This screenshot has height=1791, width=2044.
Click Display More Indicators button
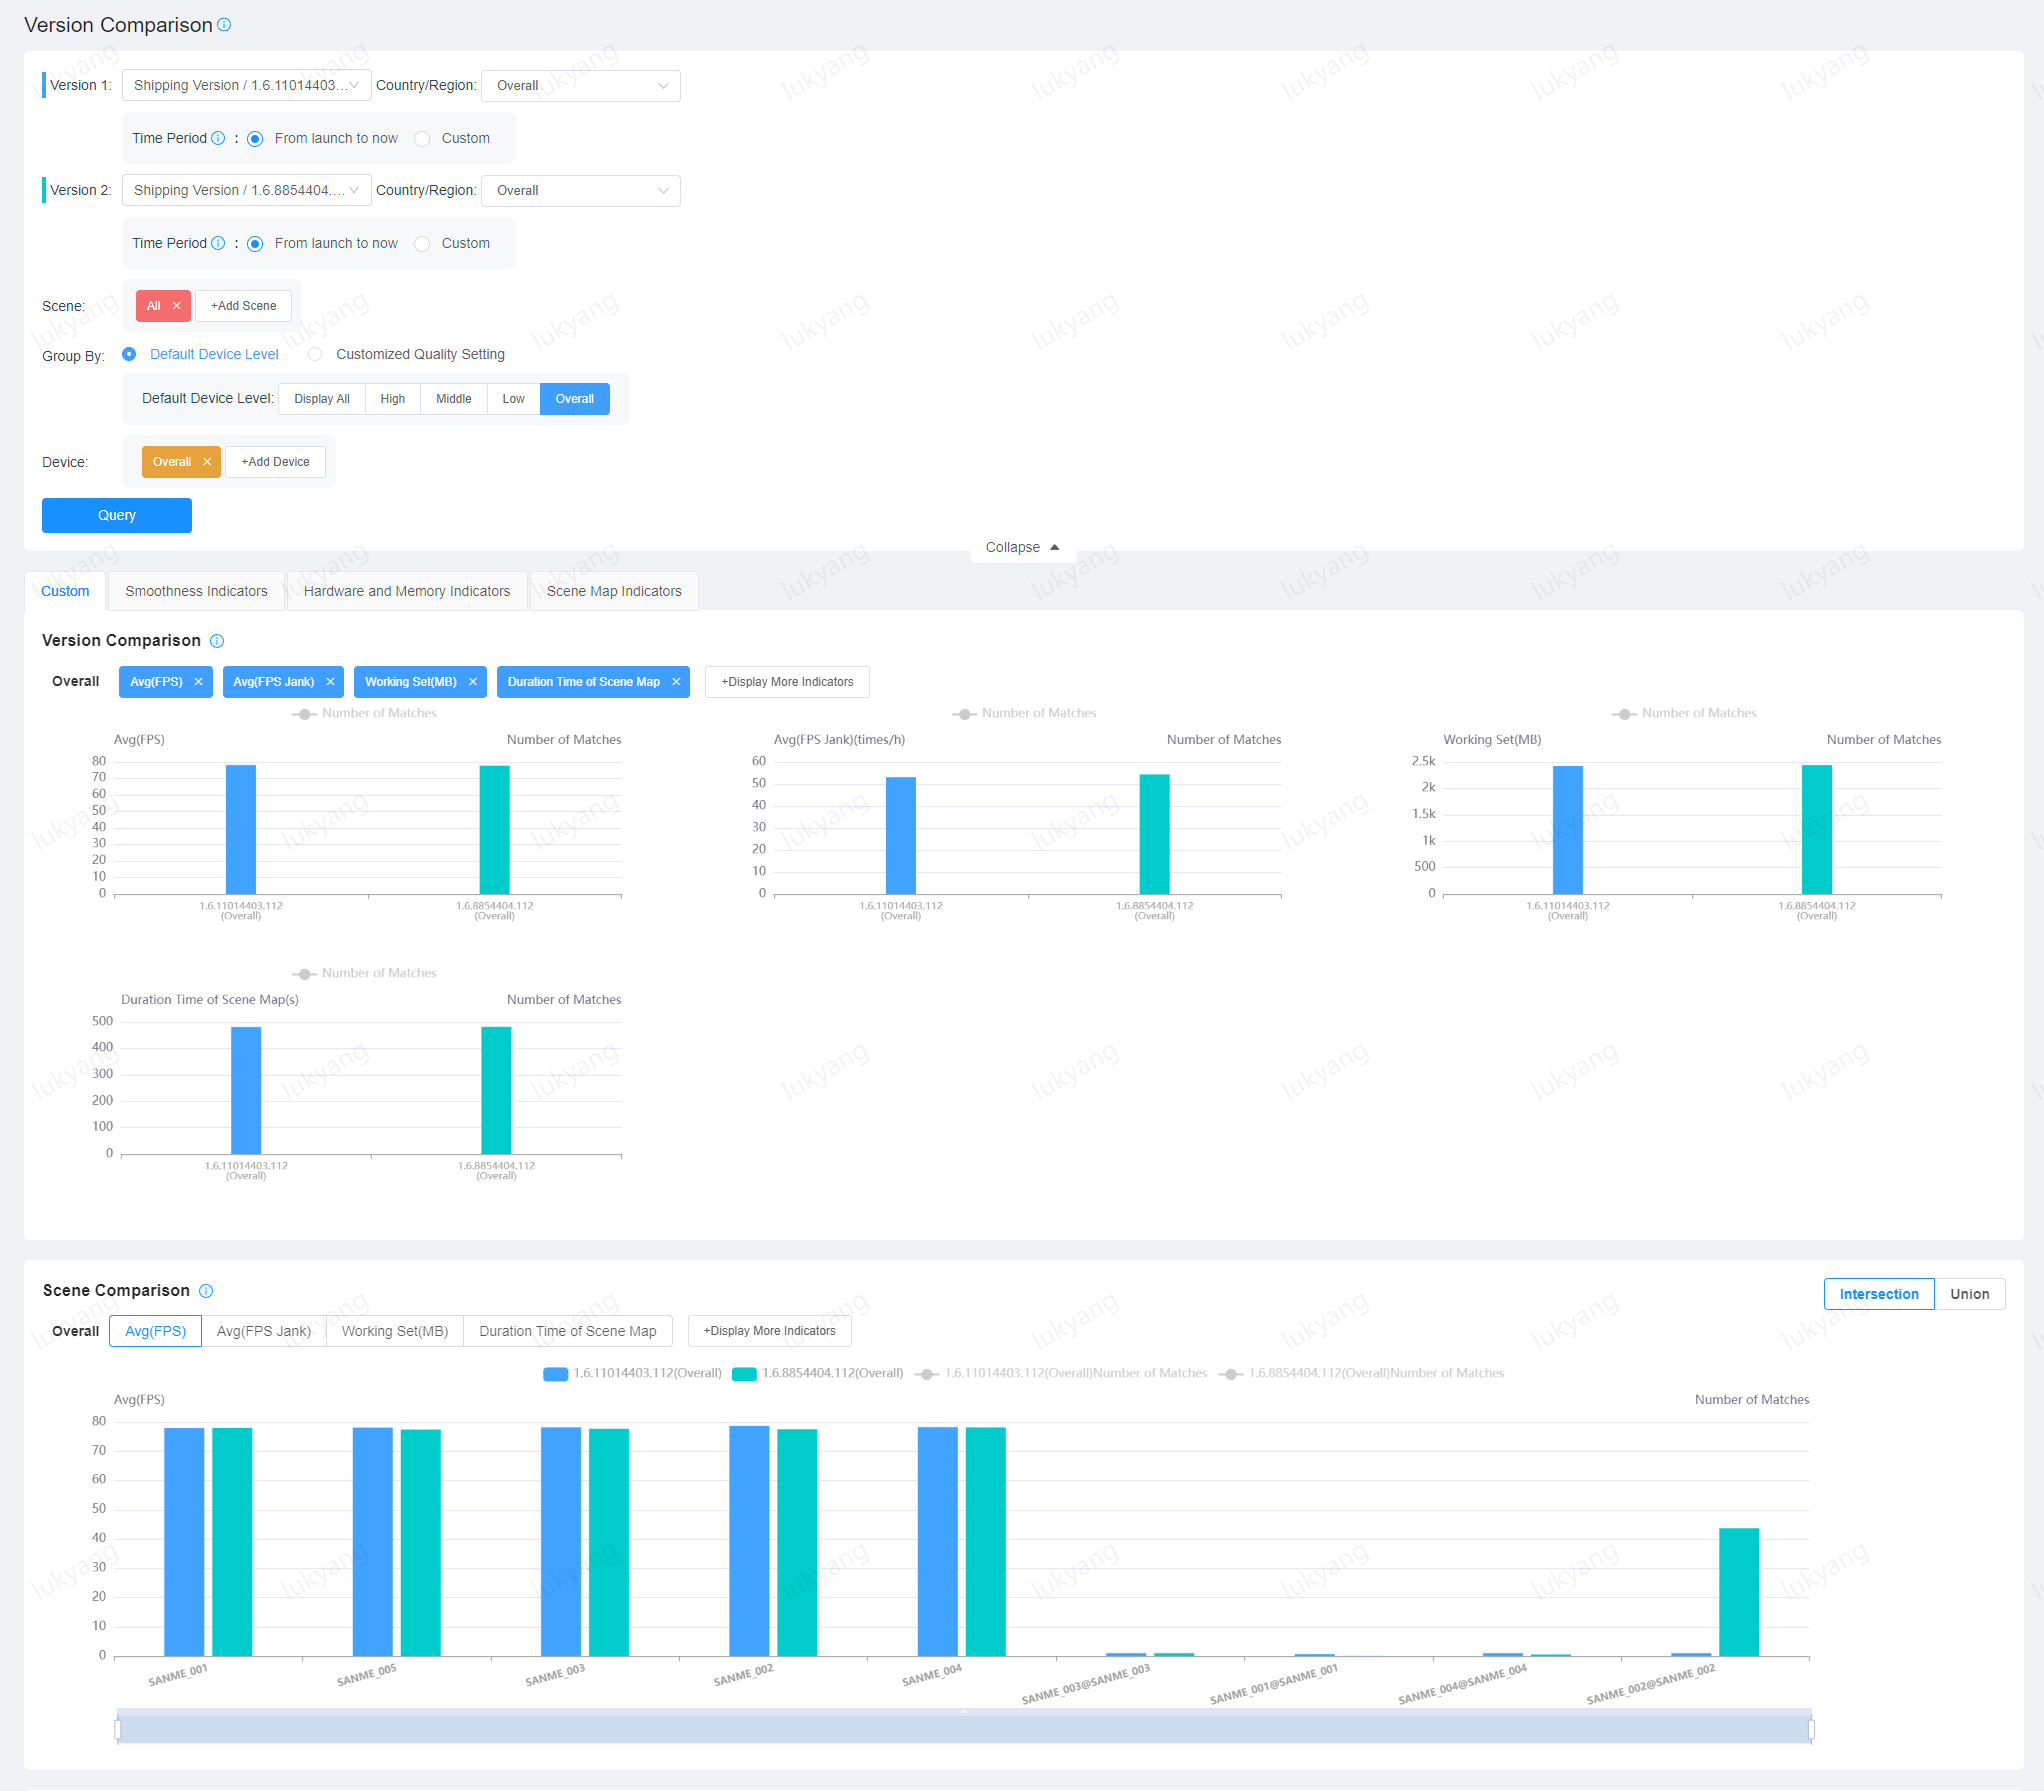(x=786, y=680)
